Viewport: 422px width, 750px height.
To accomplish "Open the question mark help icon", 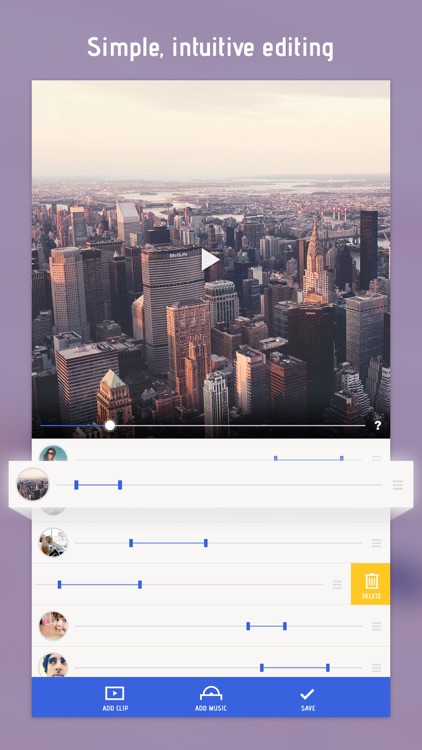I will coord(378,425).
